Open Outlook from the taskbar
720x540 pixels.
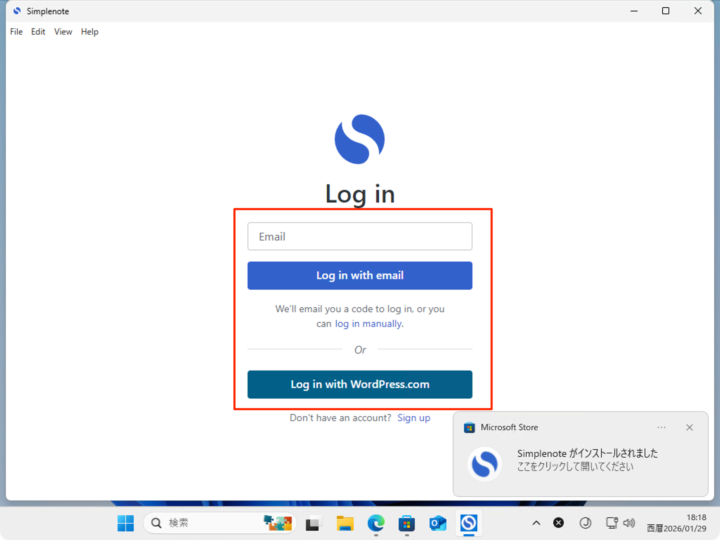click(x=437, y=523)
